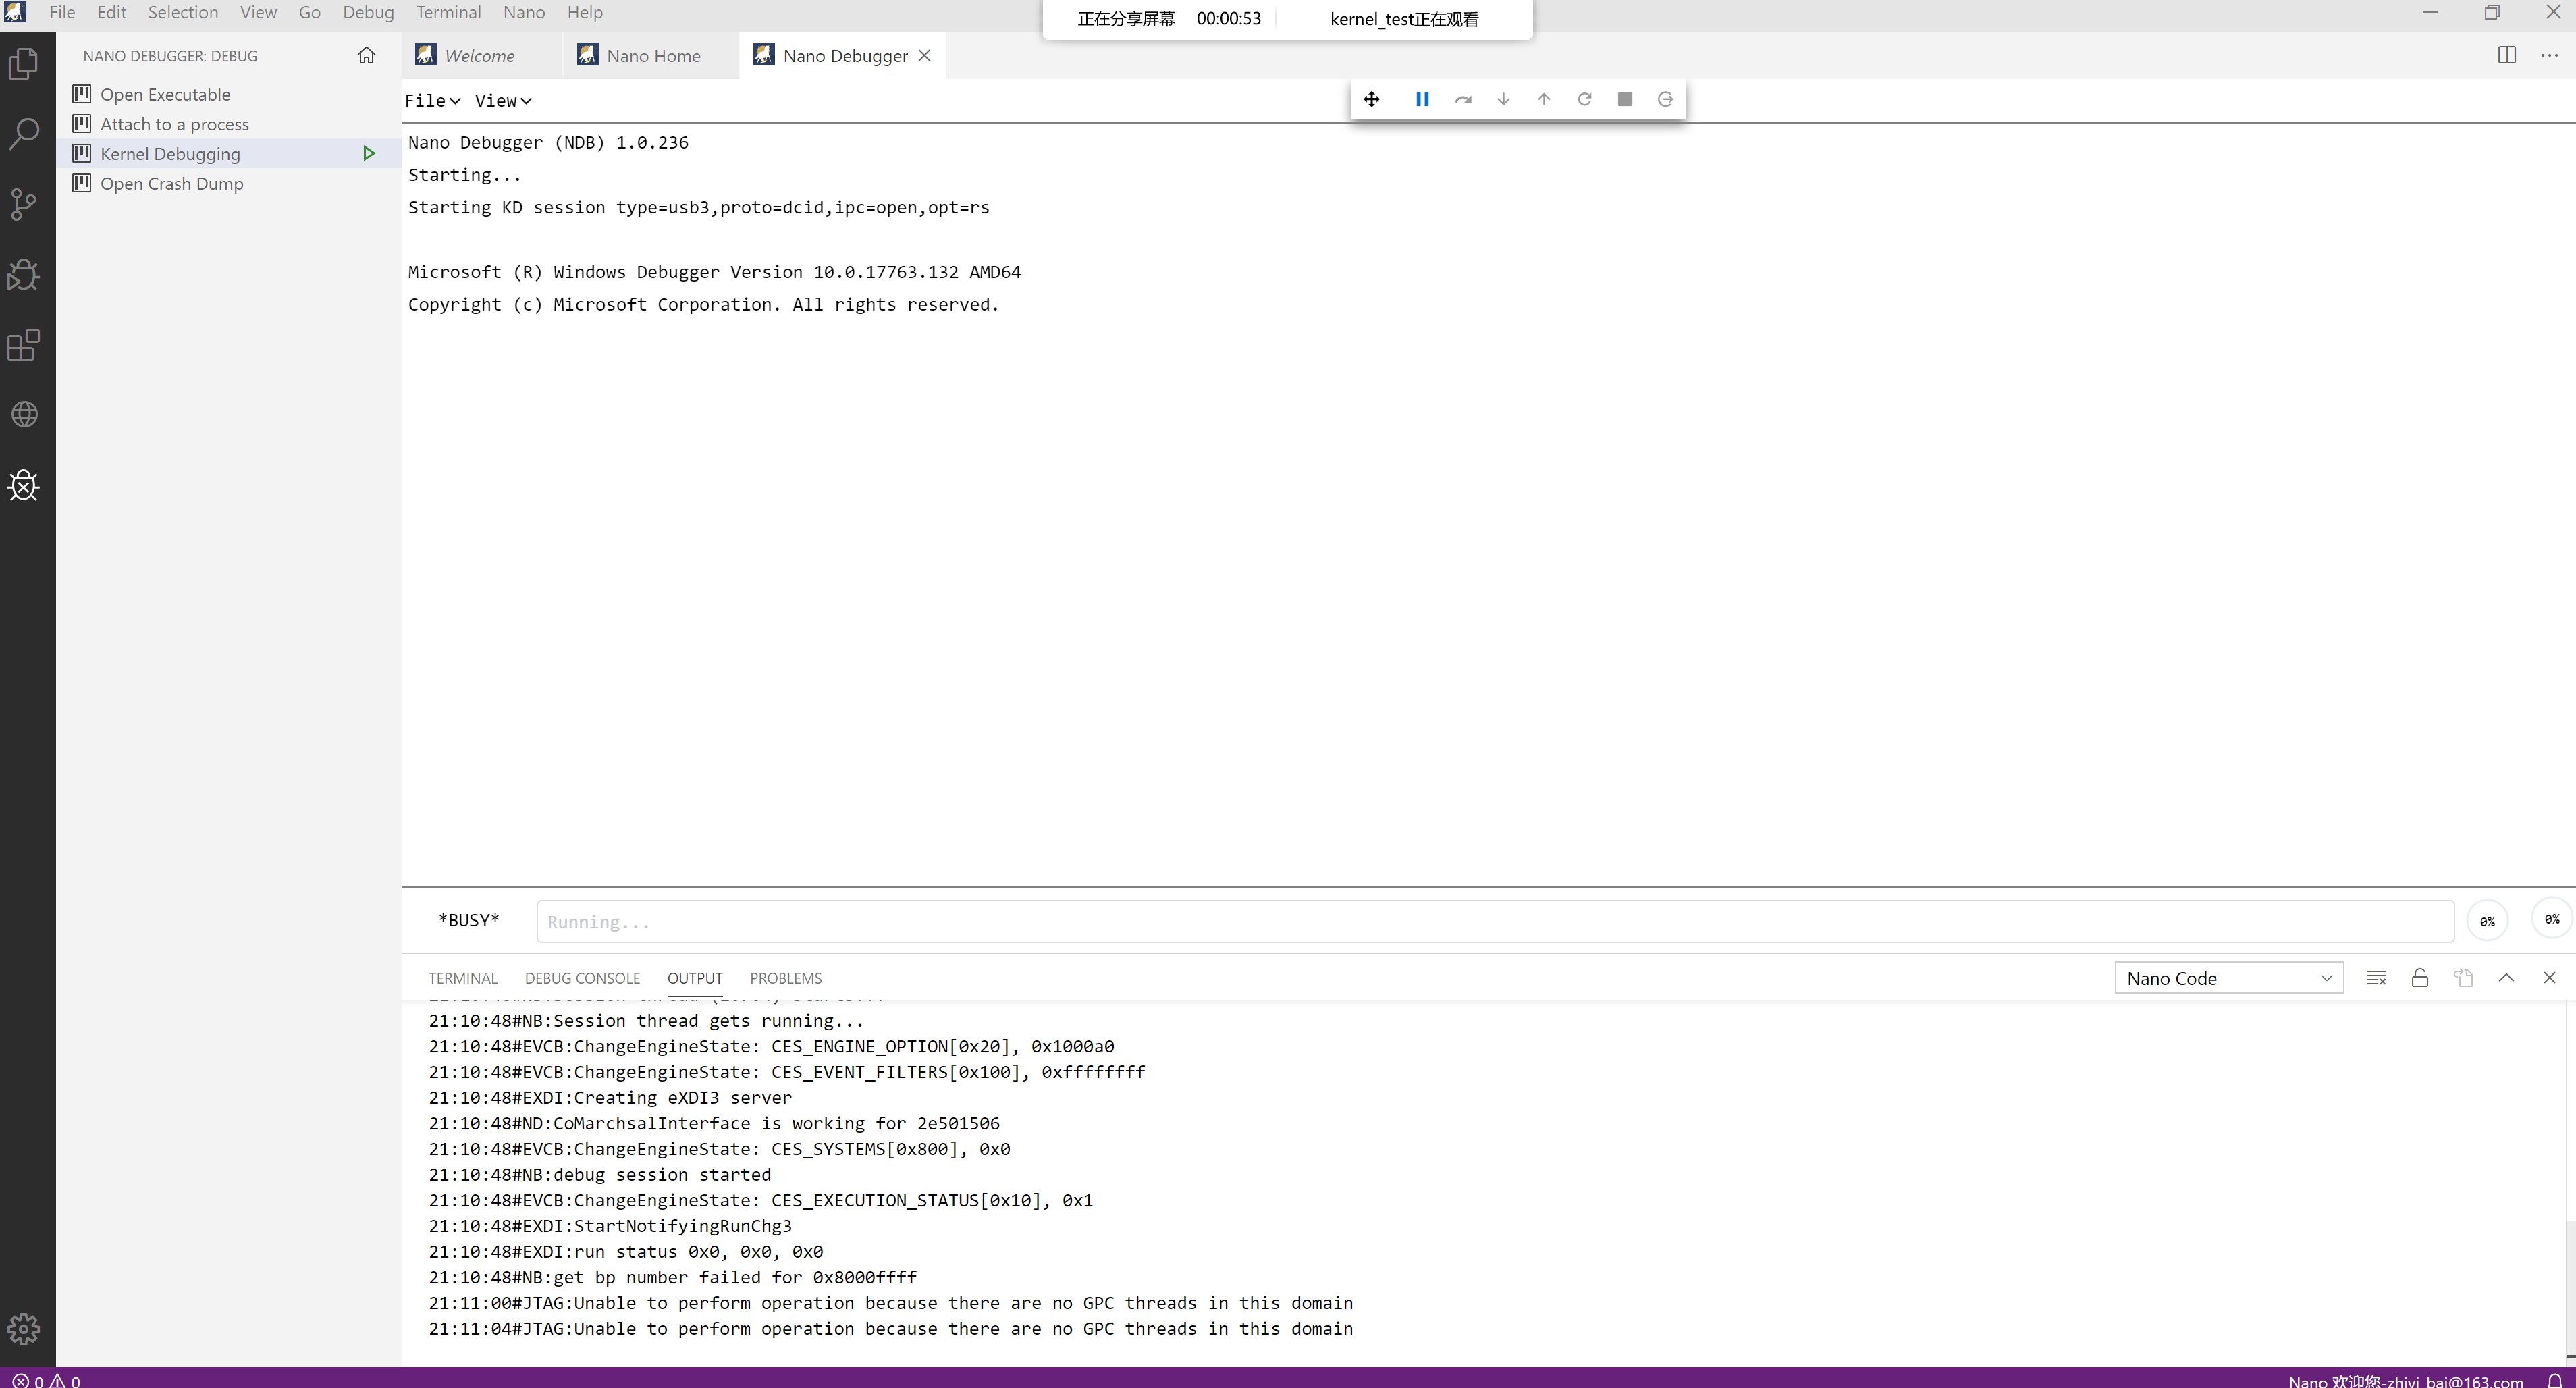Open the globe icon in activity bar
The image size is (2576, 1388).
[24, 414]
